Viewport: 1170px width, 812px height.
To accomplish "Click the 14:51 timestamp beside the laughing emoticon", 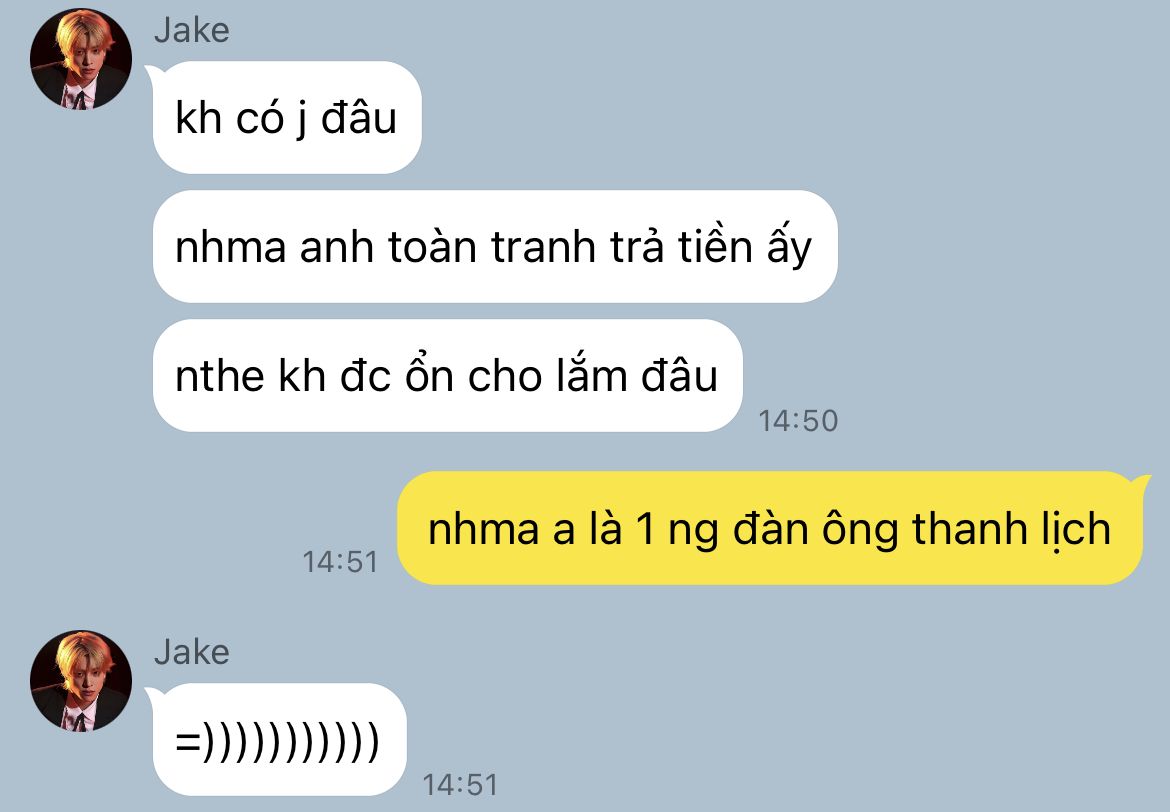I will [460, 785].
